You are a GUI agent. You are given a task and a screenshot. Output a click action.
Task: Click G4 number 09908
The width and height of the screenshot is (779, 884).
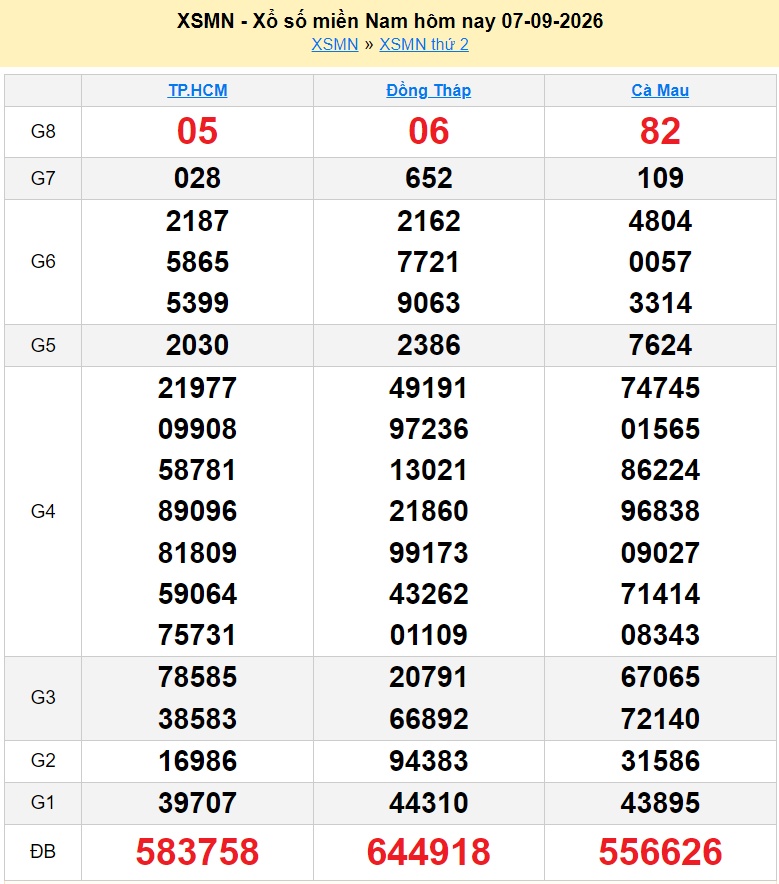pos(197,429)
